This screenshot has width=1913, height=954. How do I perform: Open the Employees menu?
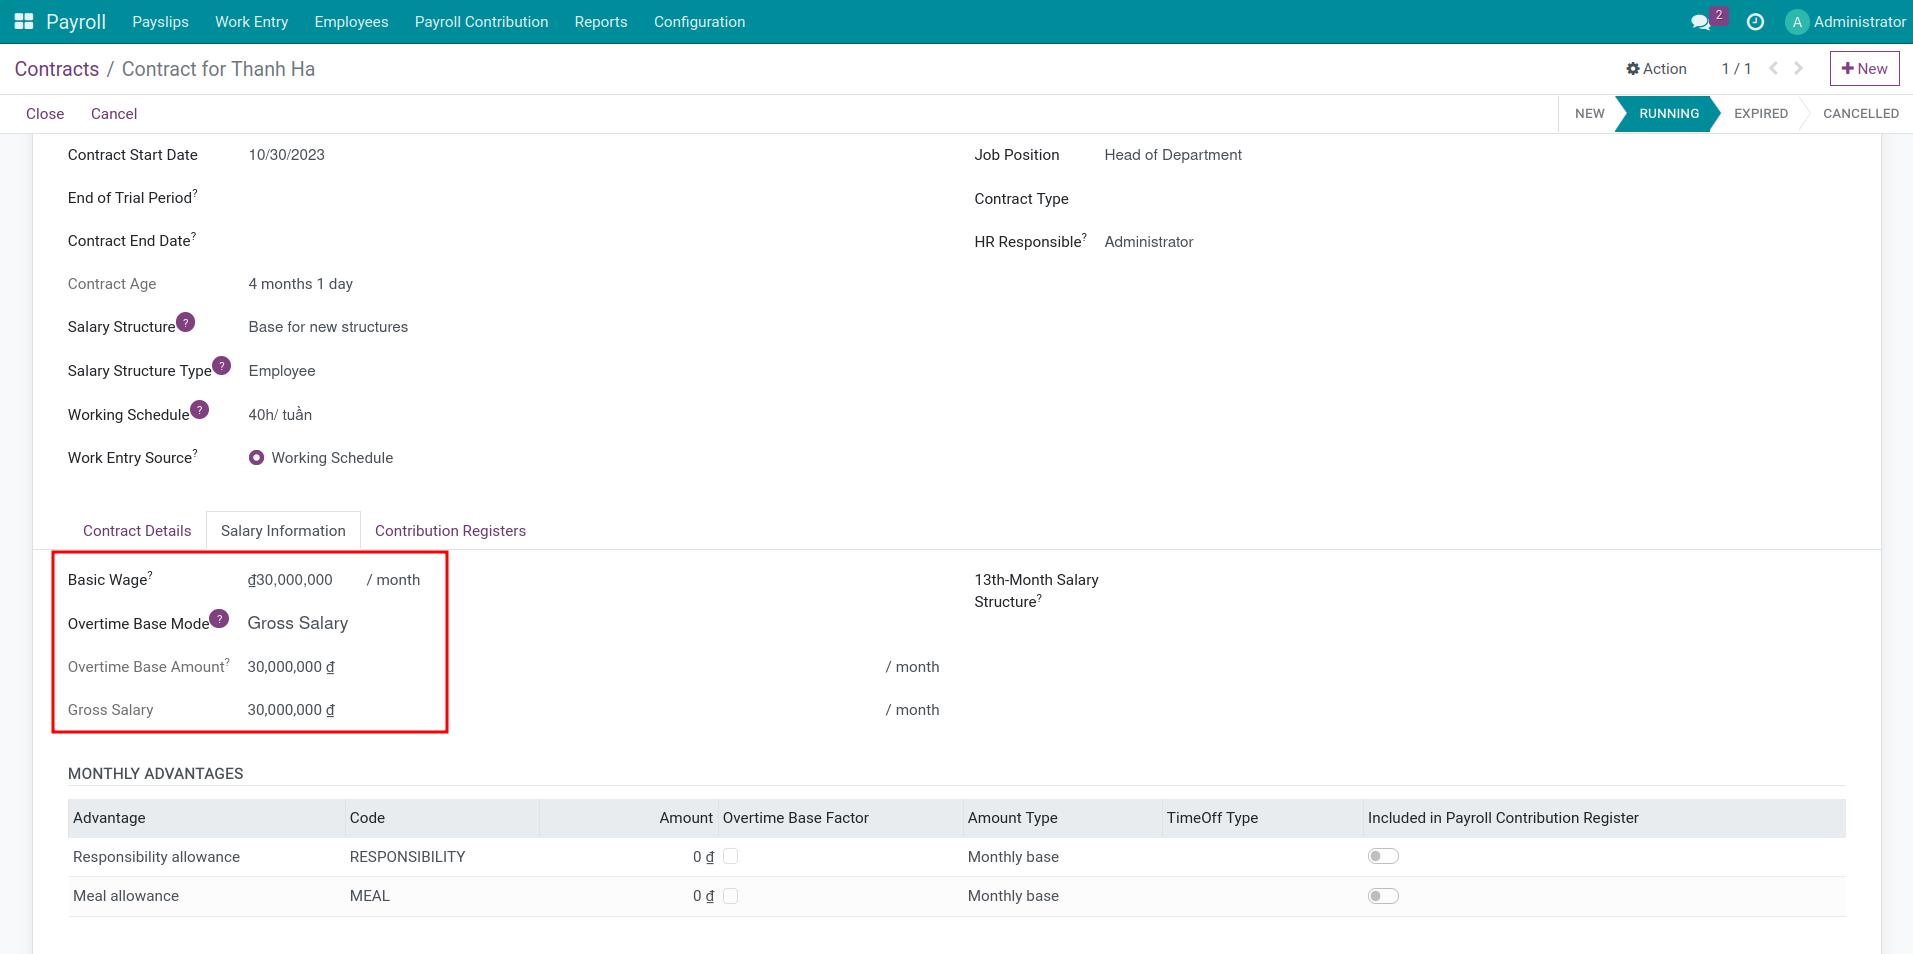[x=351, y=22]
